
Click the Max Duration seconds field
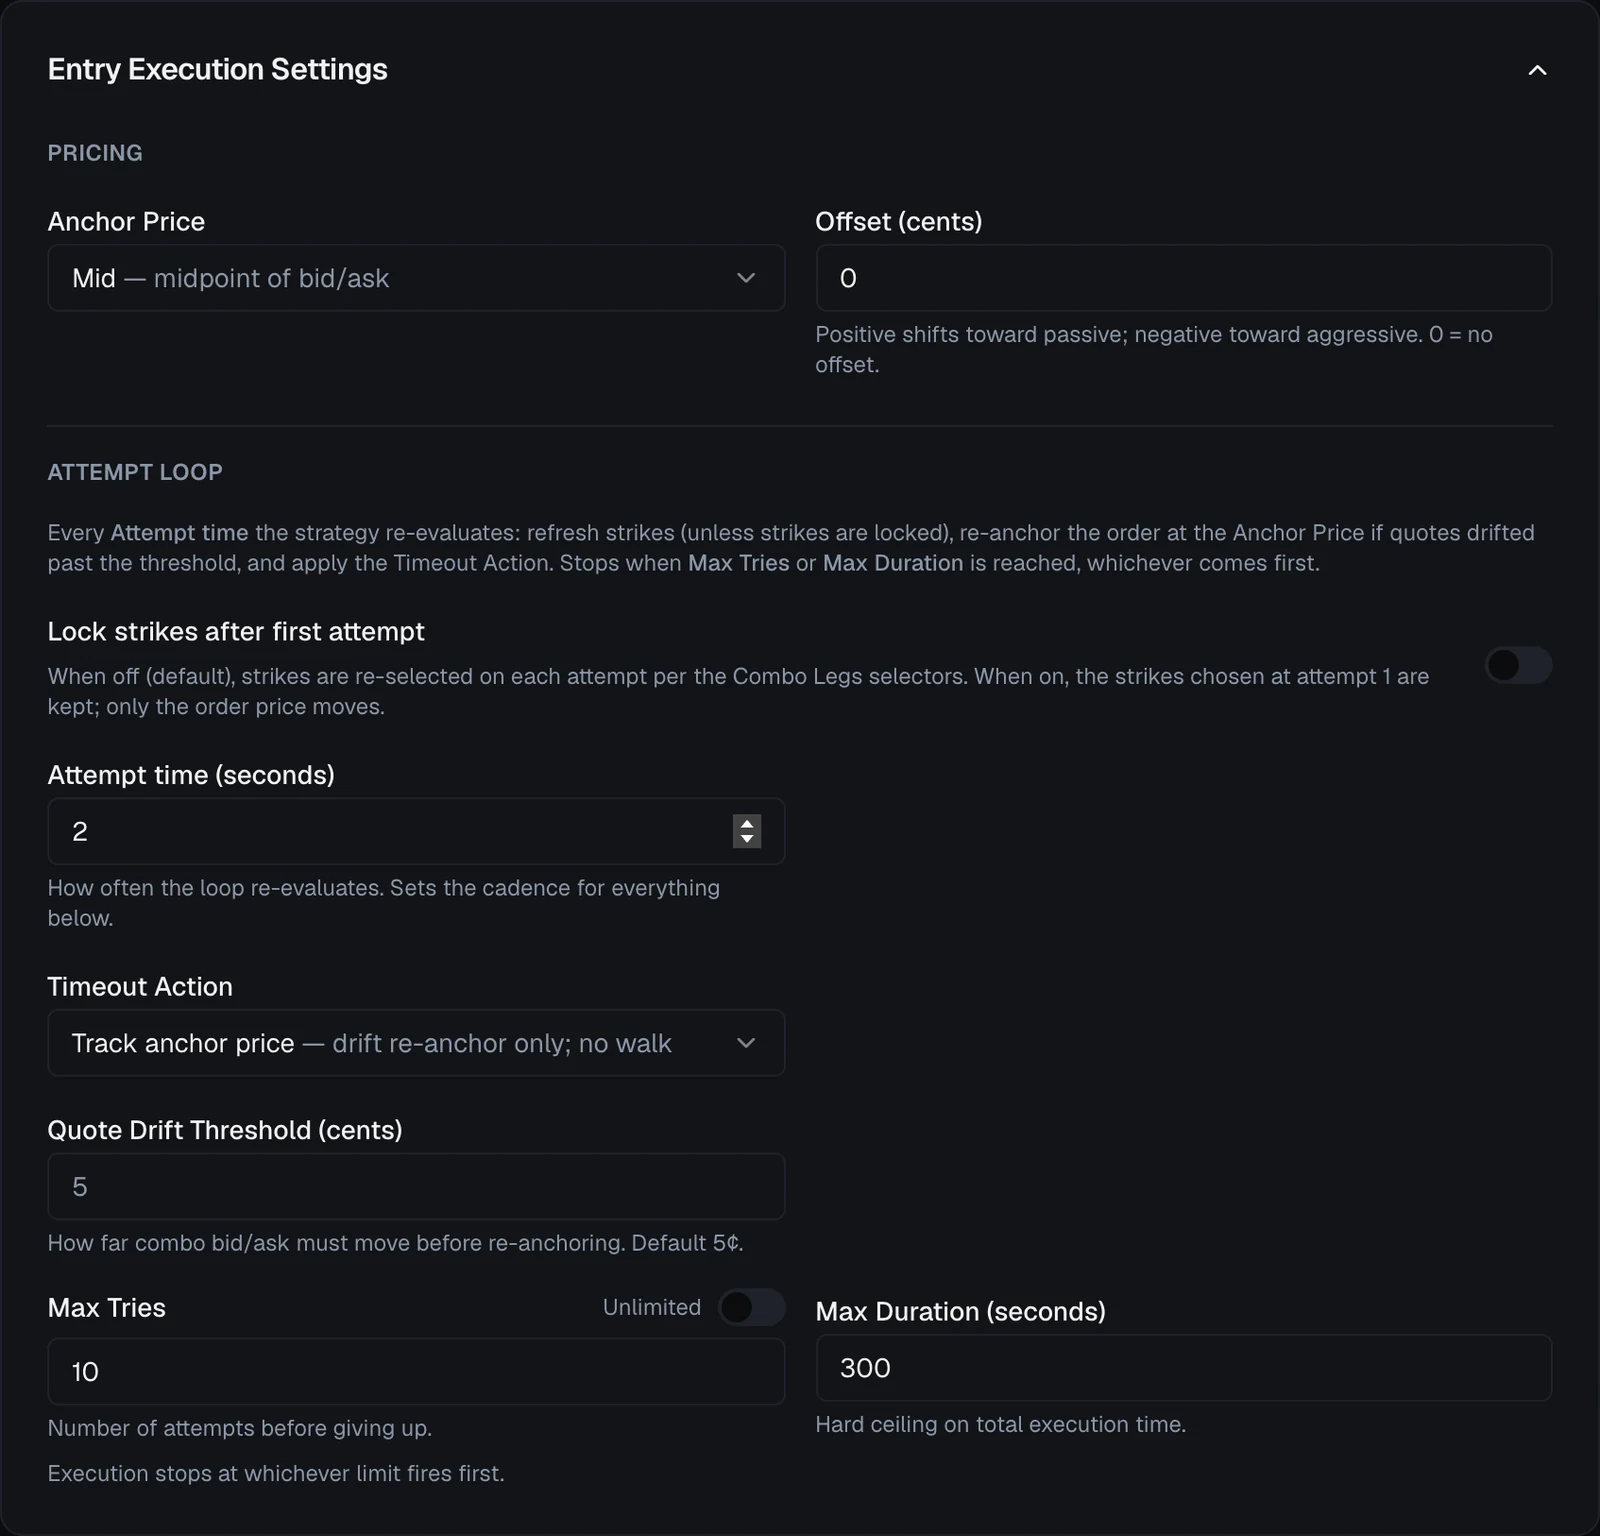1184,1368
